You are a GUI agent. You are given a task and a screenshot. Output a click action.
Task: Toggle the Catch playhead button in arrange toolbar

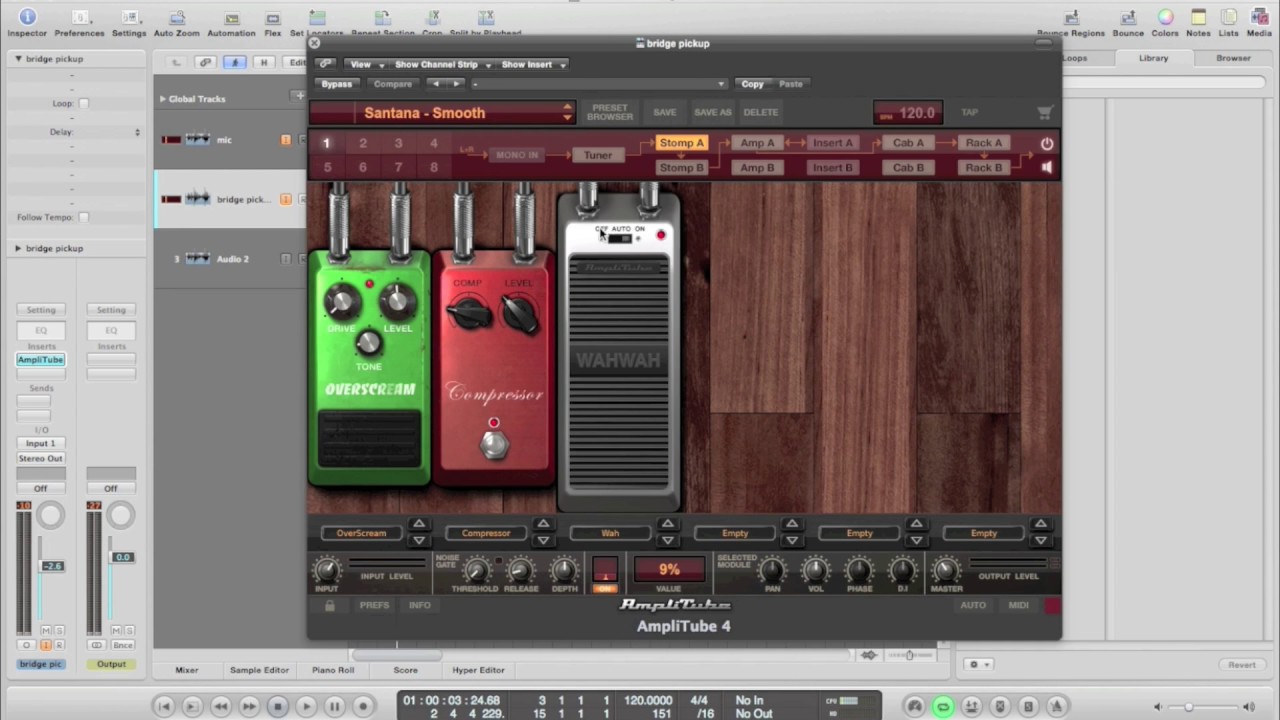click(234, 62)
